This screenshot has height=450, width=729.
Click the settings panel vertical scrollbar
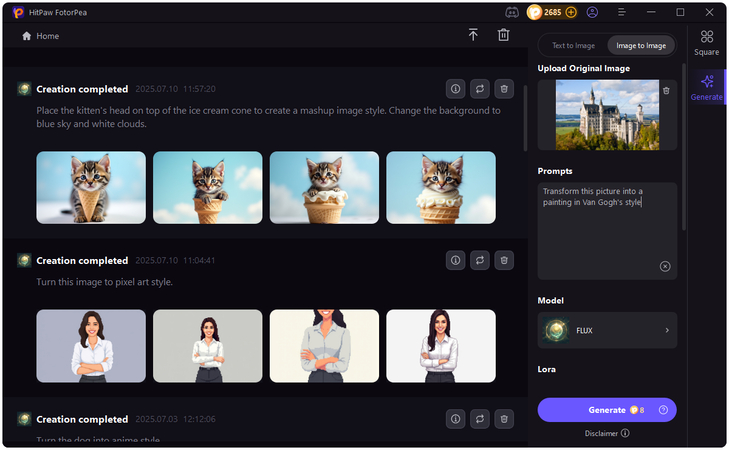point(684,147)
